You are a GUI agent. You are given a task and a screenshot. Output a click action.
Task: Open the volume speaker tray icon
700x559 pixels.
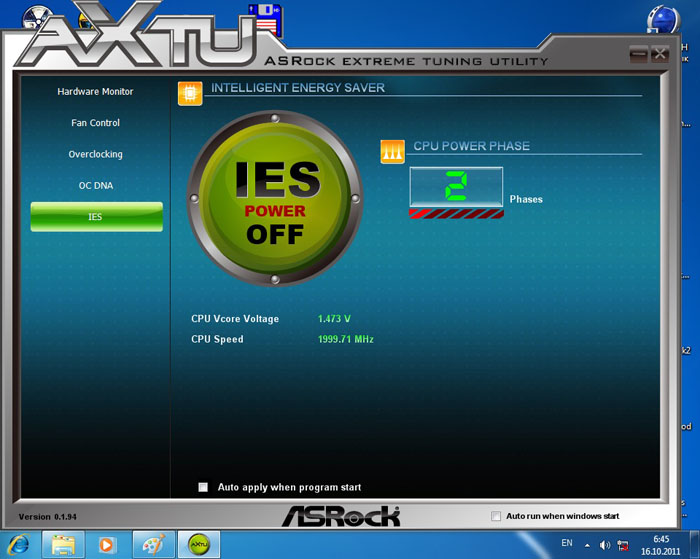604,545
